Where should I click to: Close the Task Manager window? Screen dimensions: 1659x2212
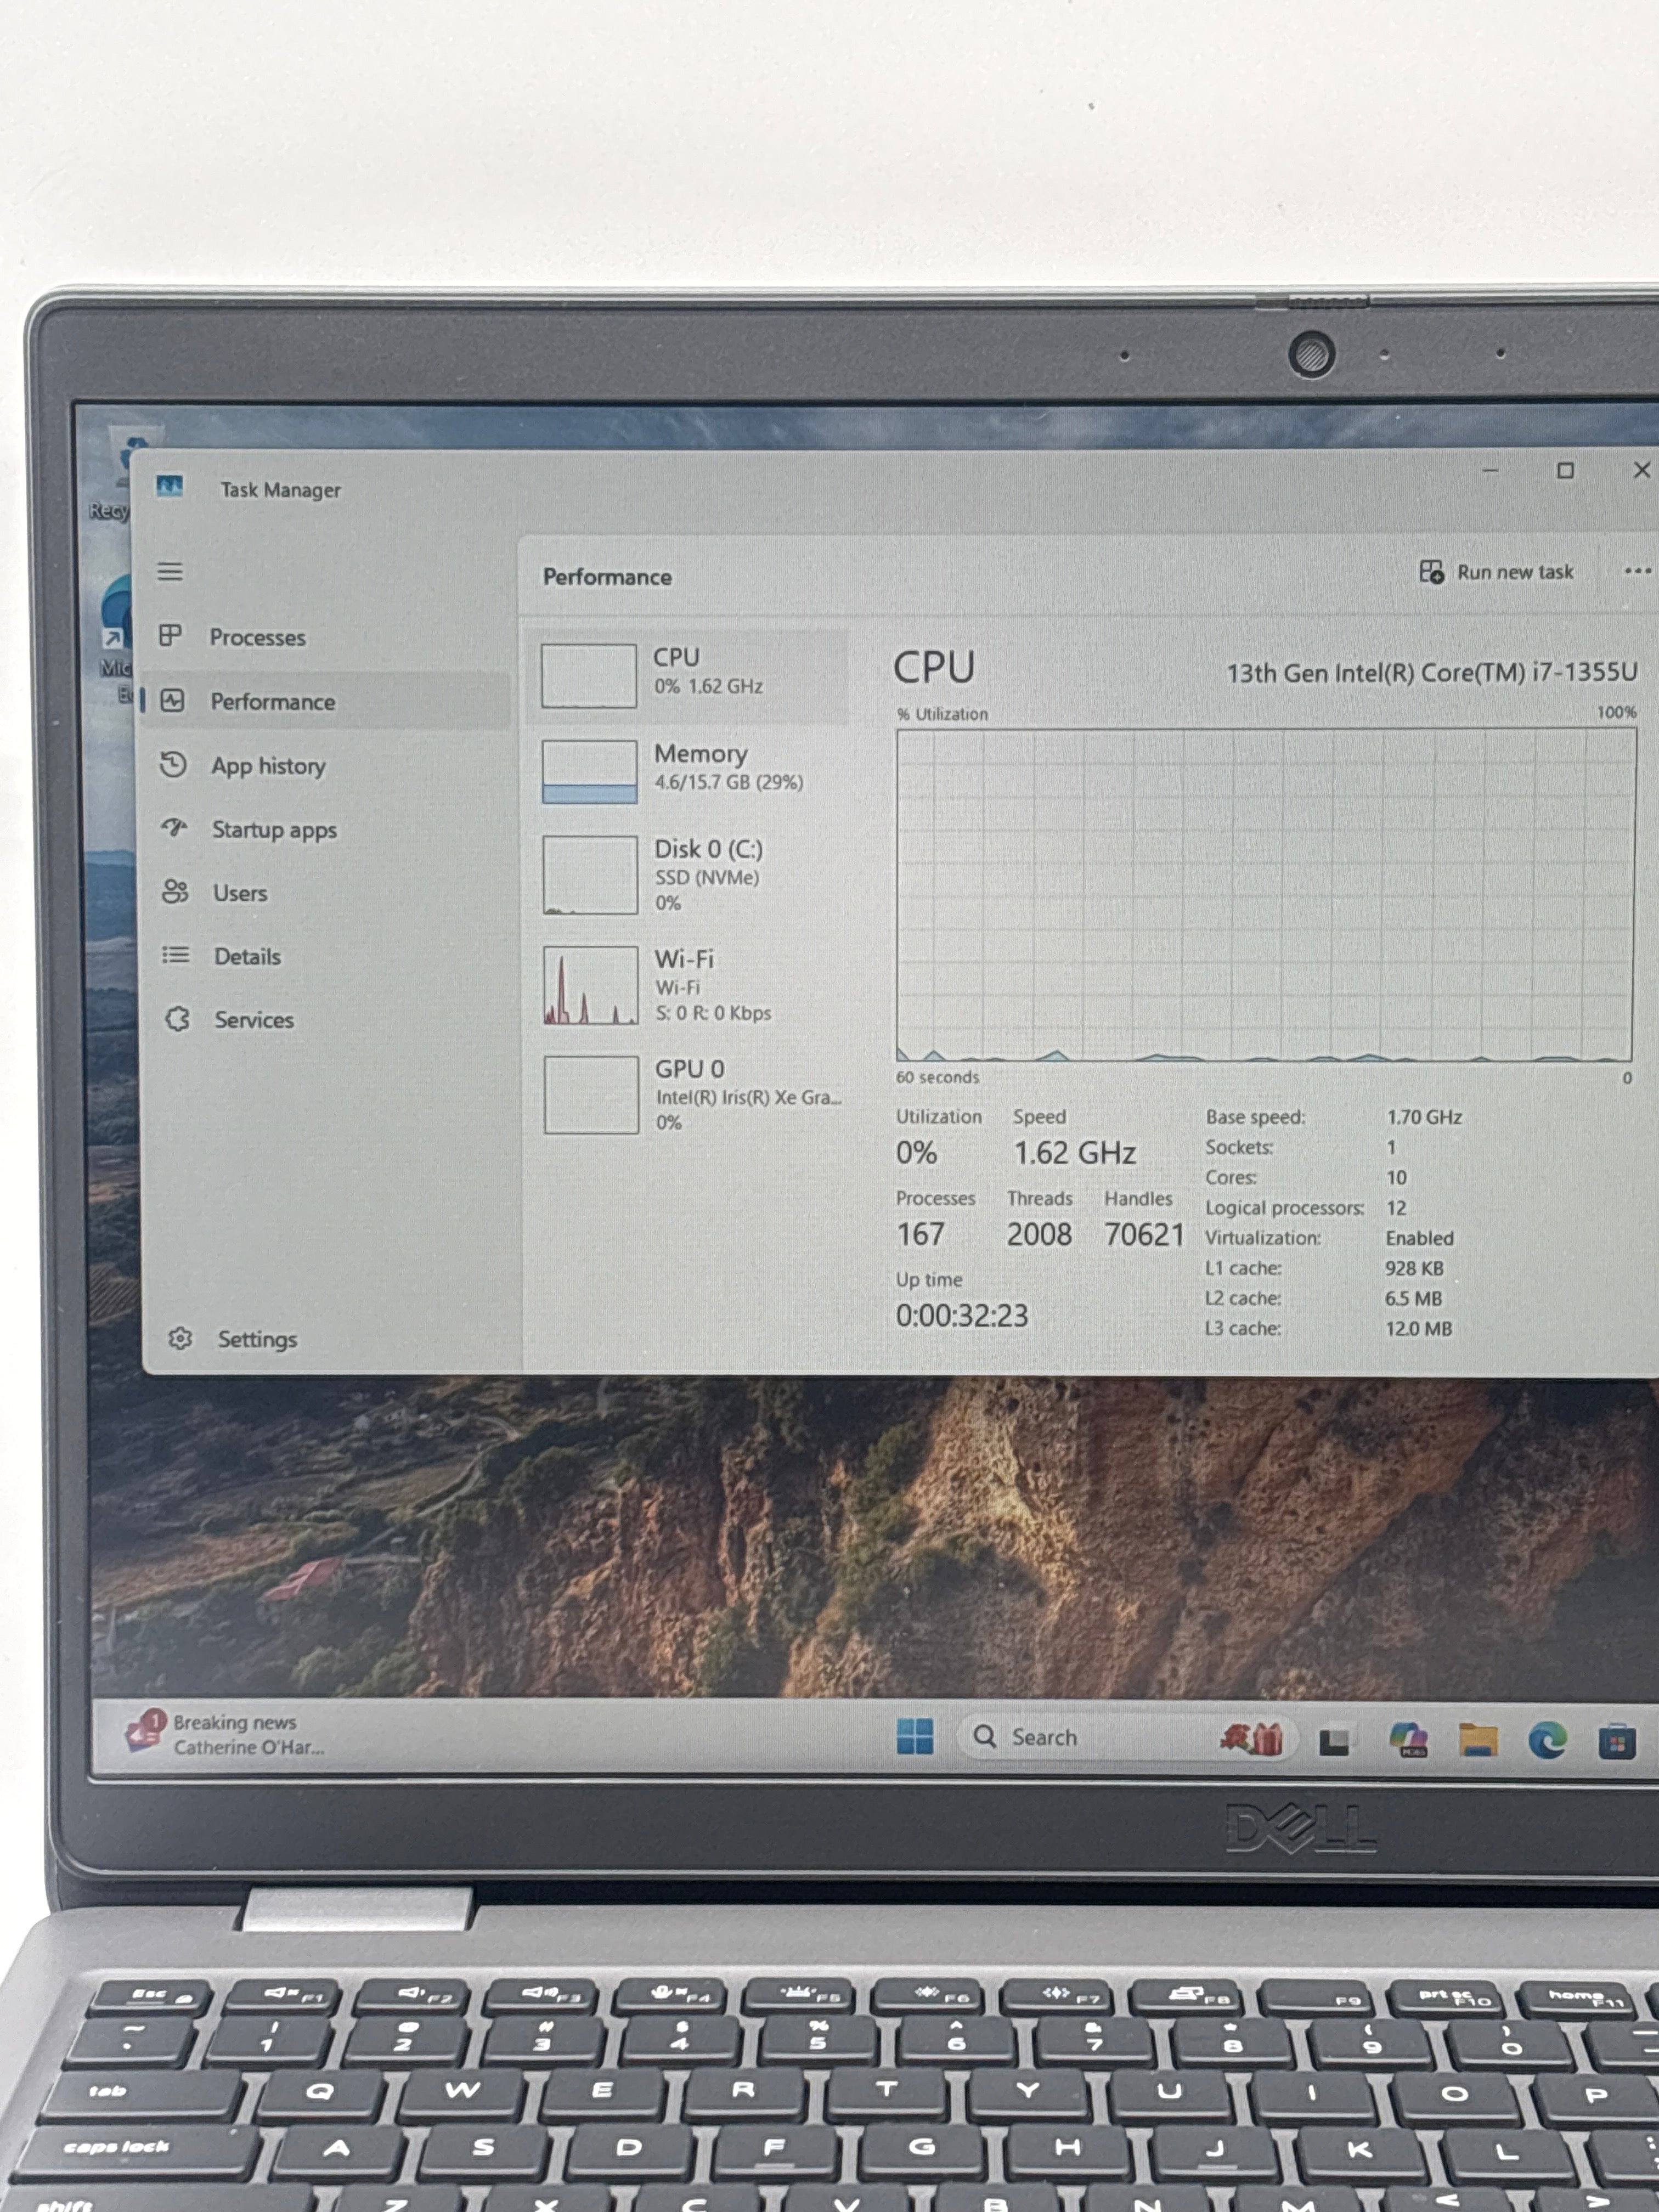pyautogui.click(x=1641, y=469)
